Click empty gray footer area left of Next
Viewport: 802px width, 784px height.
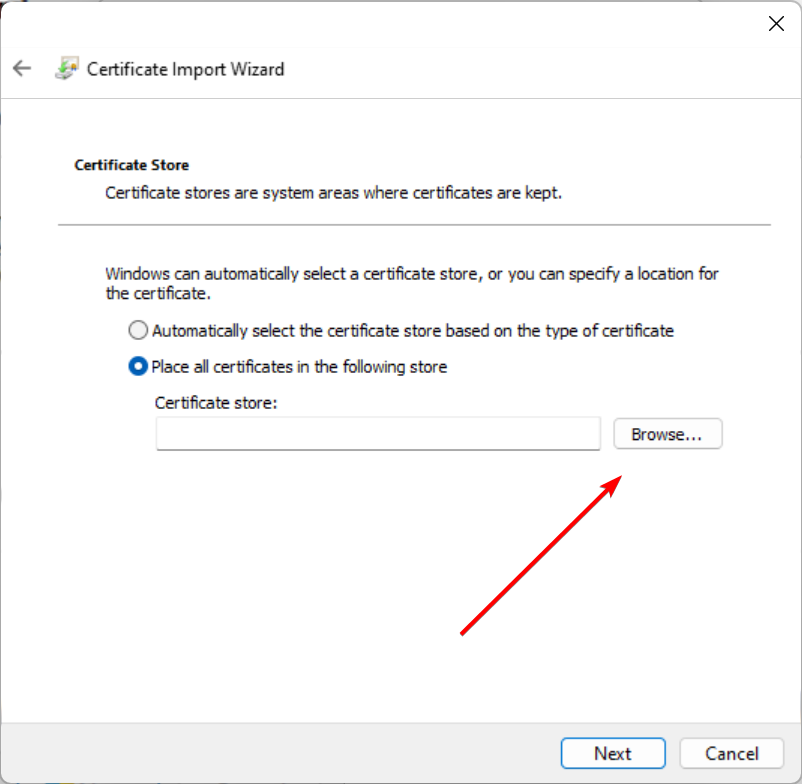pyautogui.click(x=281, y=753)
